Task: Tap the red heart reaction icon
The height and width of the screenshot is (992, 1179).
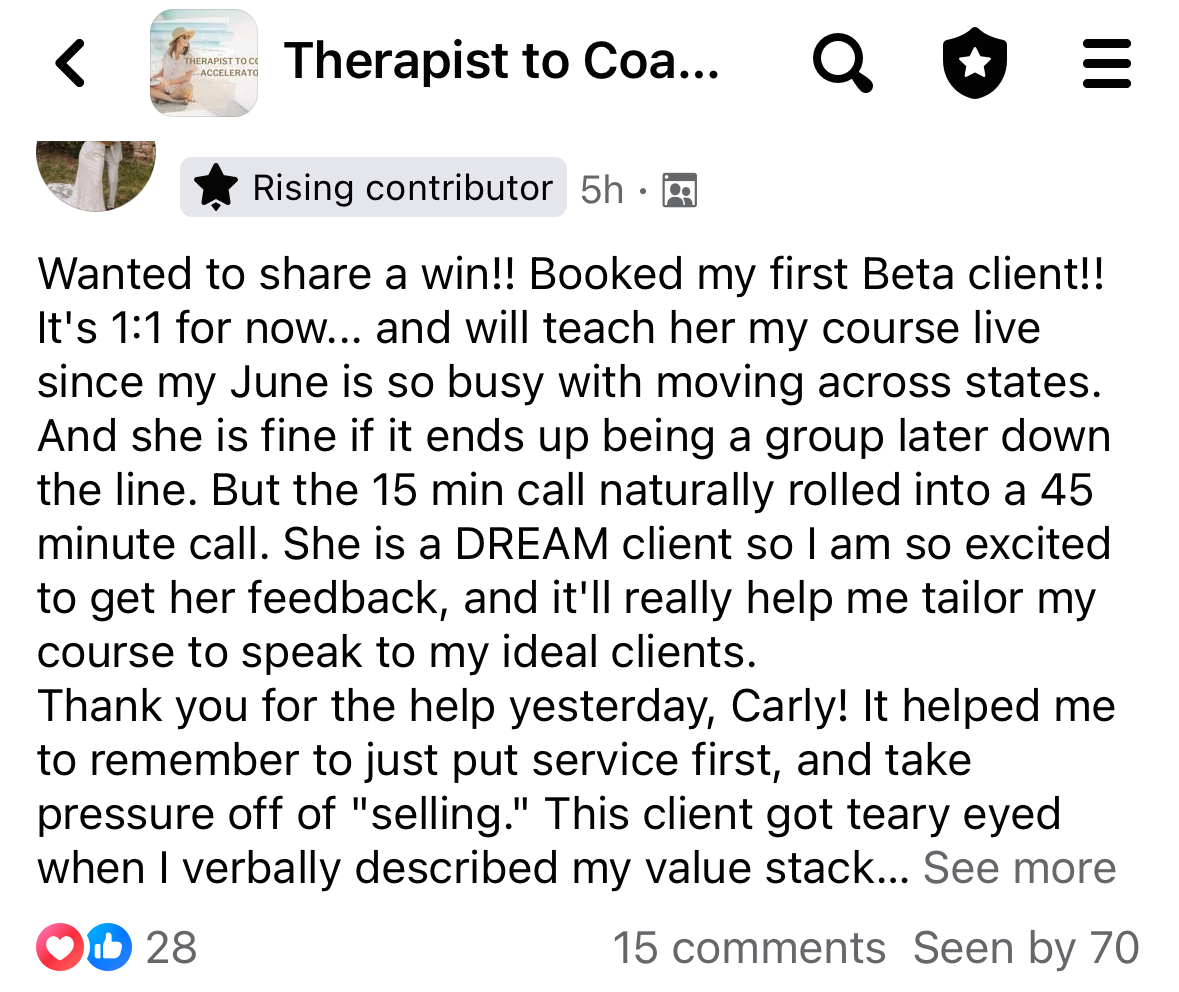Action: tap(60, 948)
